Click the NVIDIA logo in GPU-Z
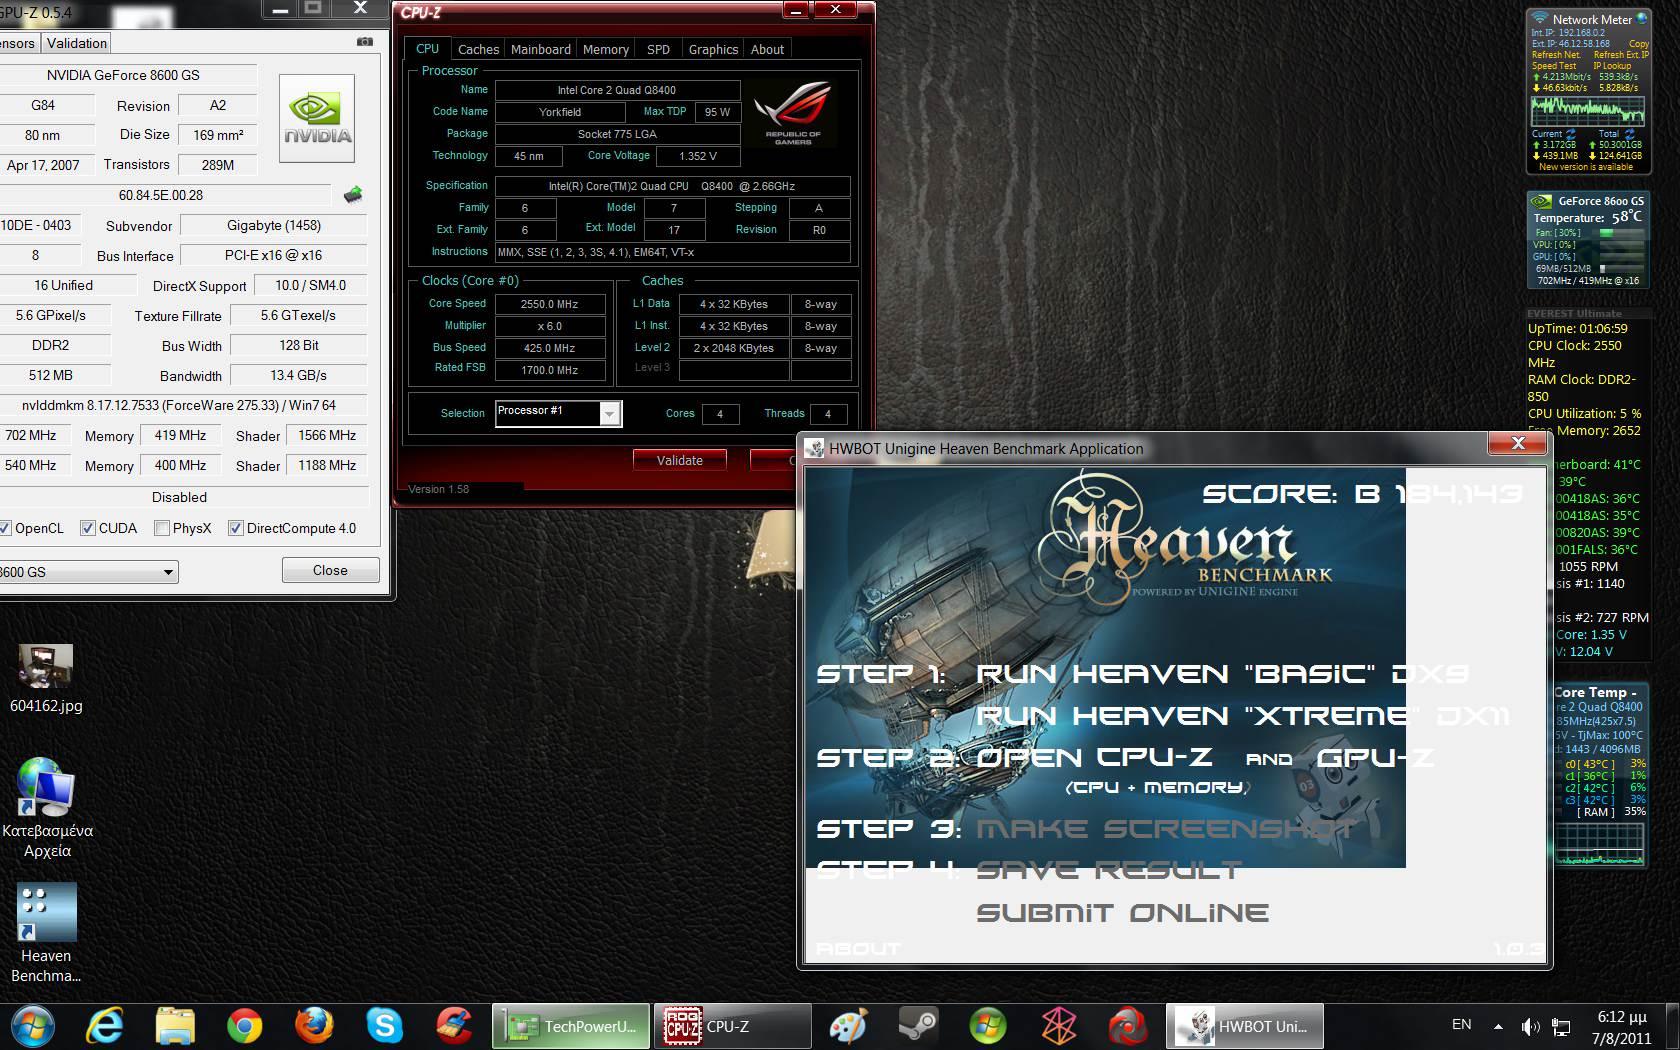 coord(317,118)
